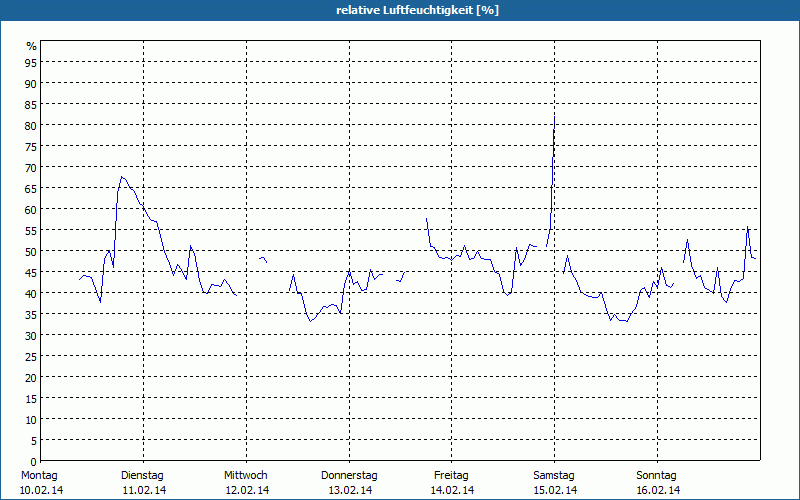The image size is (800, 500).
Task: Click the 'Sonntag' day label
Action: pyautogui.click(x=657, y=475)
